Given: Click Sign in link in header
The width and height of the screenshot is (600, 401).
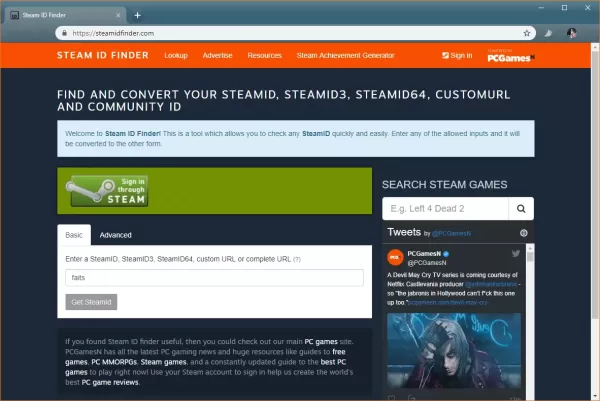Looking at the screenshot, I should click(457, 55).
